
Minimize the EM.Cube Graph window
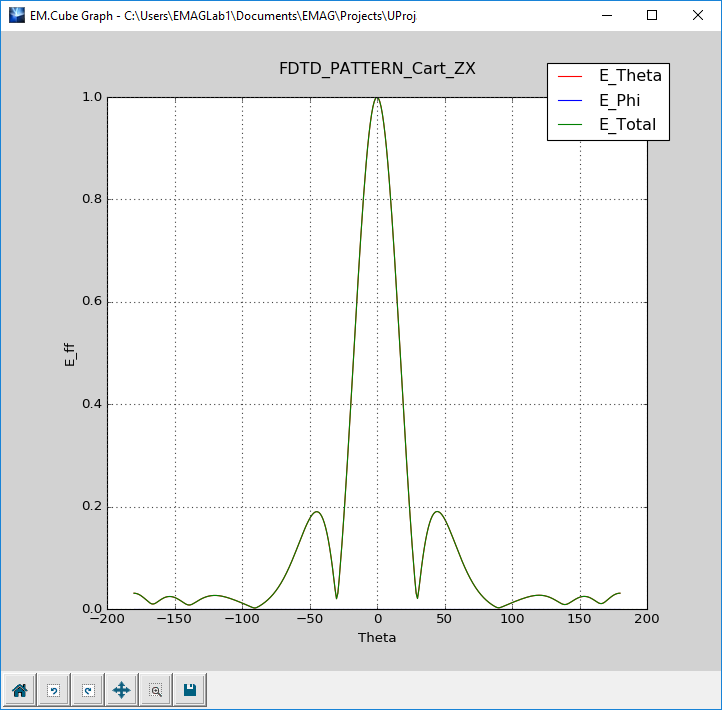606,16
